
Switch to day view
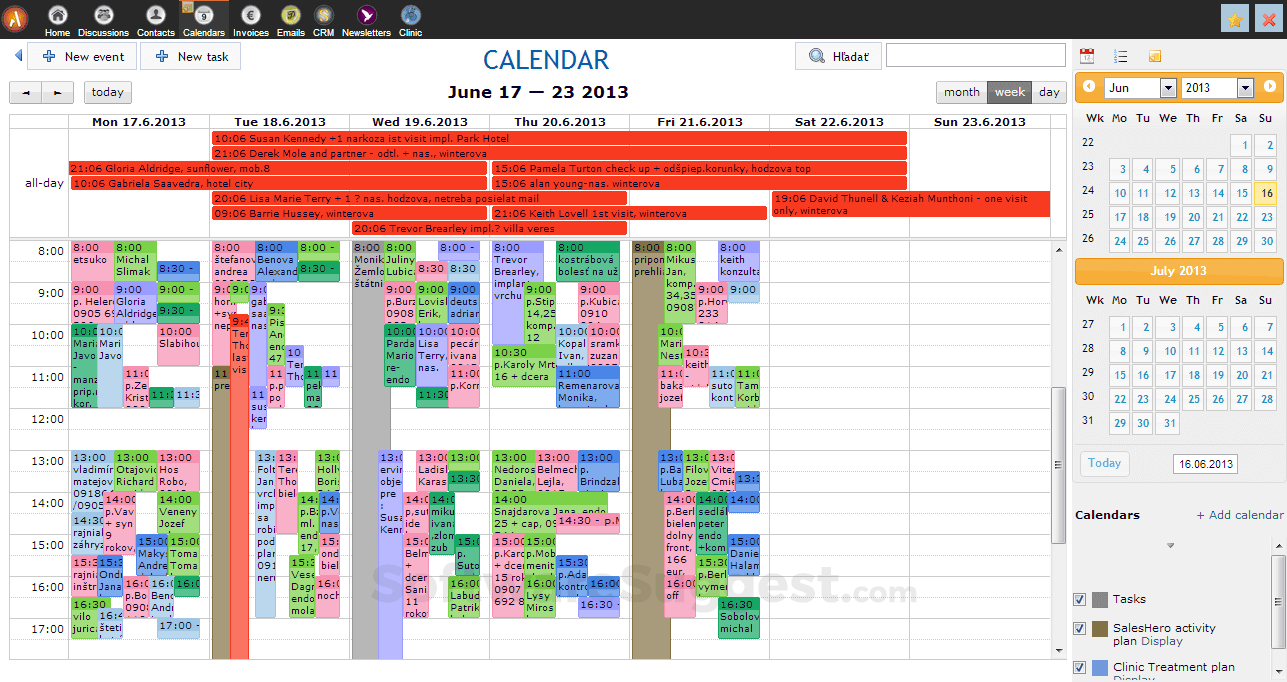point(1049,92)
